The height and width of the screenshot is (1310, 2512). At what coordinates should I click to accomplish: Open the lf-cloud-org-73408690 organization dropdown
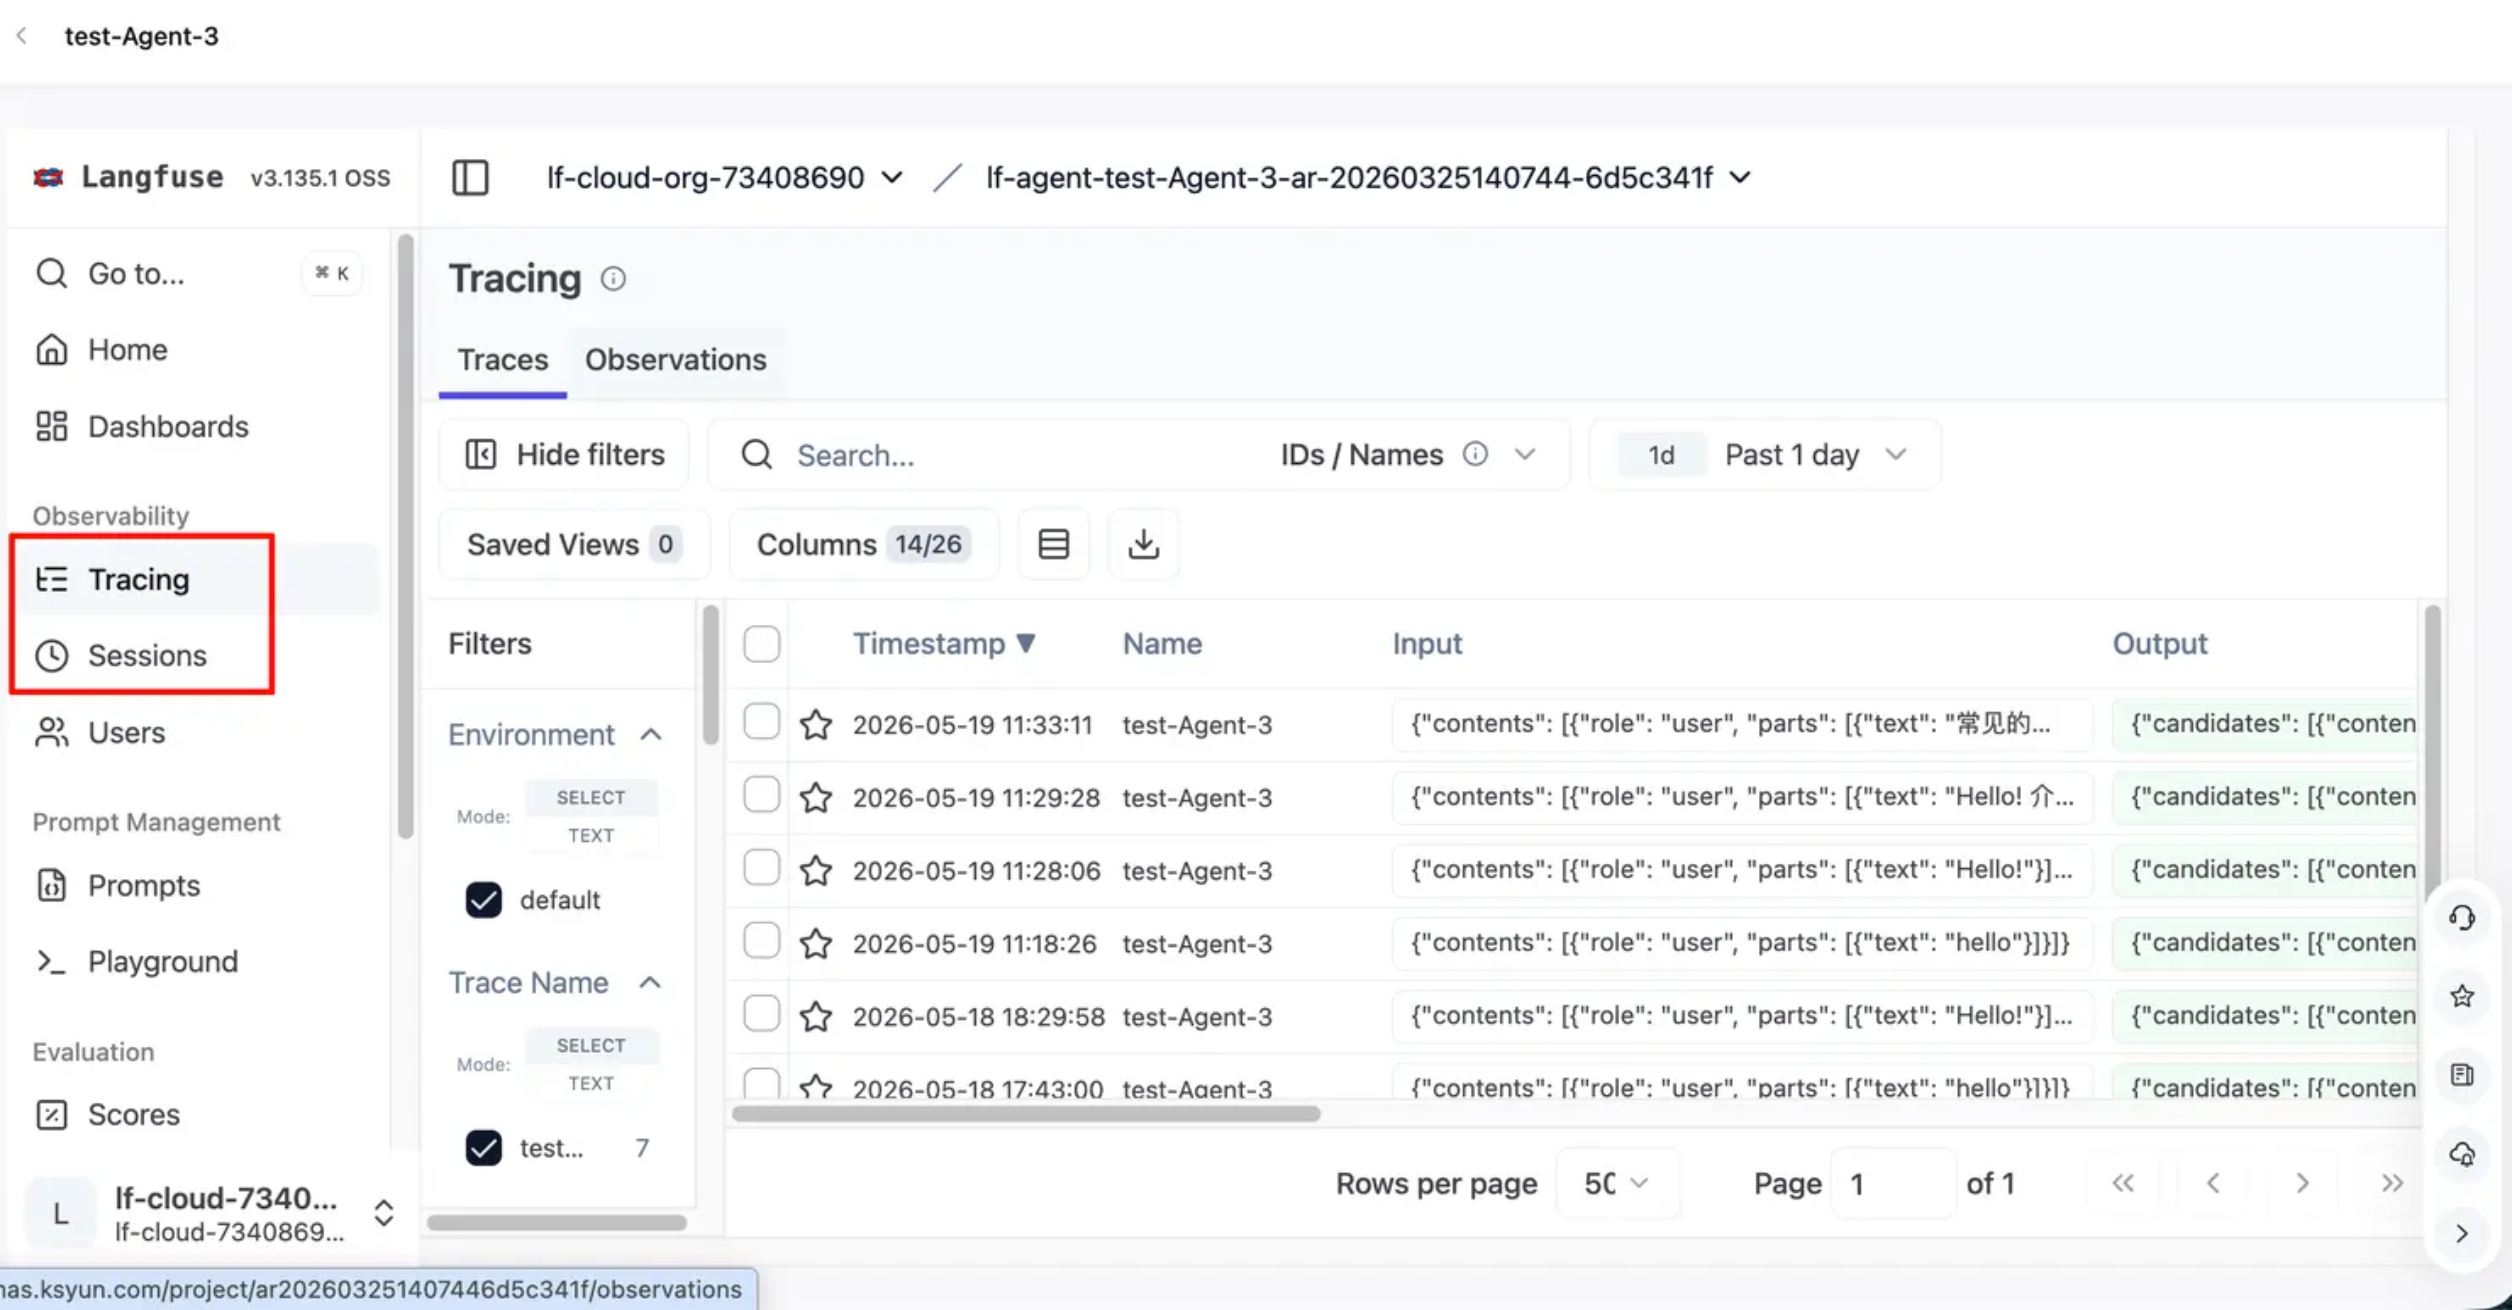(x=724, y=178)
